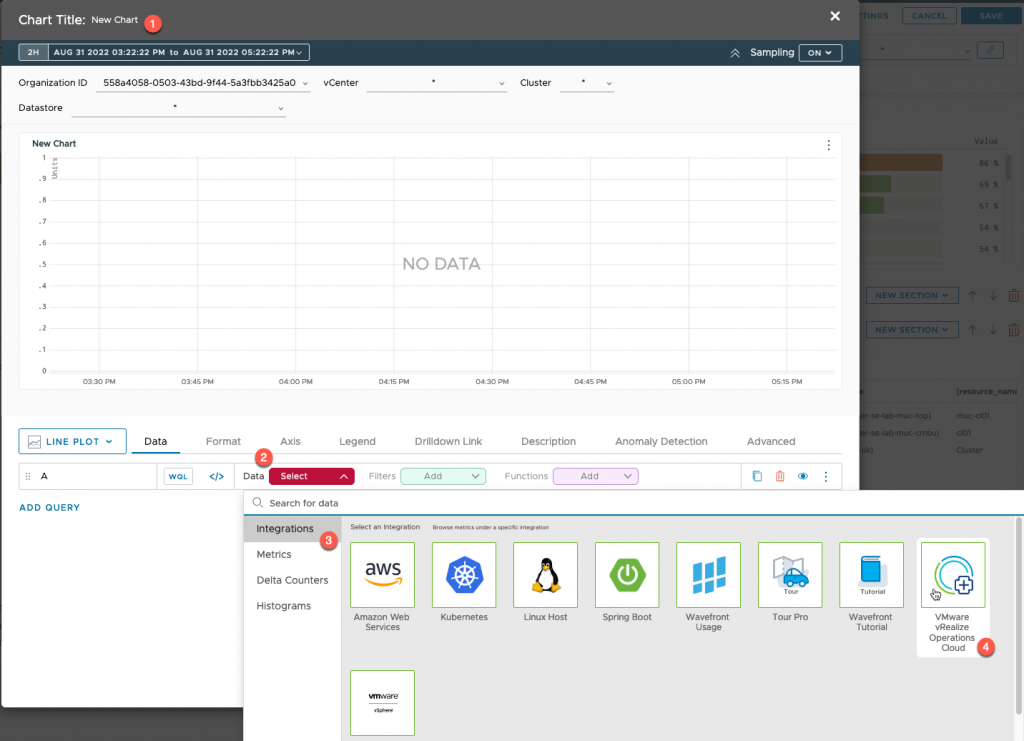Screen dimensions: 1024x741
Task: Collapse the Data Select dropdown
Action: [312, 476]
